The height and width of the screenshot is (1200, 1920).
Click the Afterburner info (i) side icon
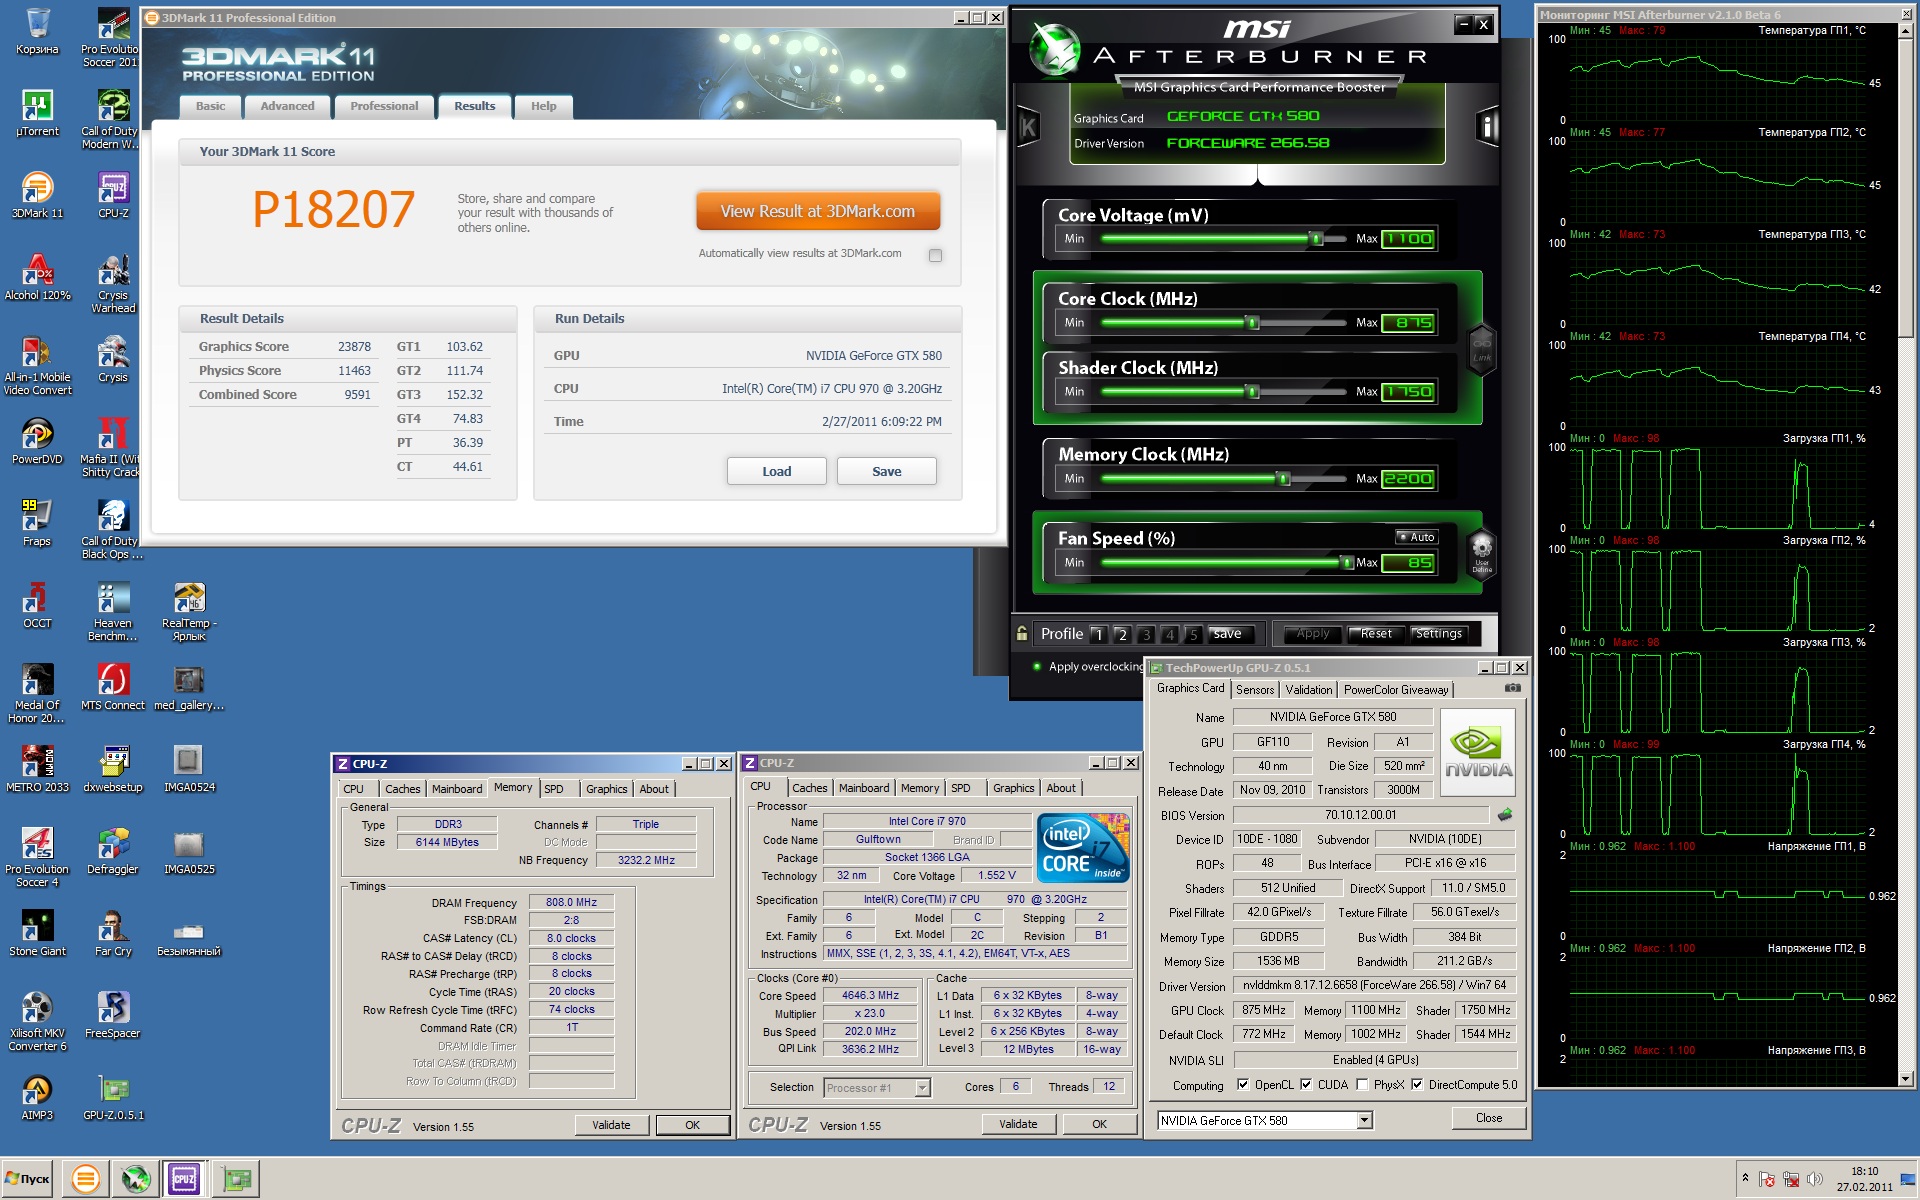1488,126
